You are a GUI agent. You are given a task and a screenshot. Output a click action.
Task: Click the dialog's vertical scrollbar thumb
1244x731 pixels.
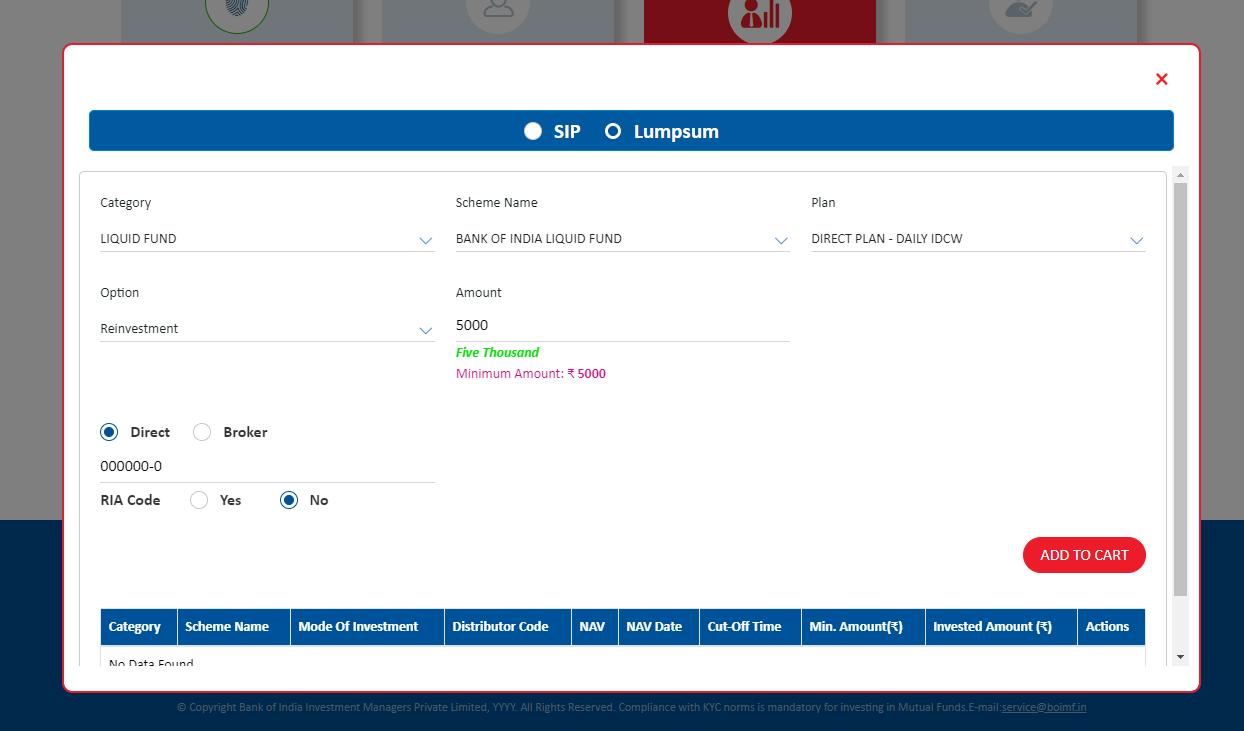(1180, 389)
